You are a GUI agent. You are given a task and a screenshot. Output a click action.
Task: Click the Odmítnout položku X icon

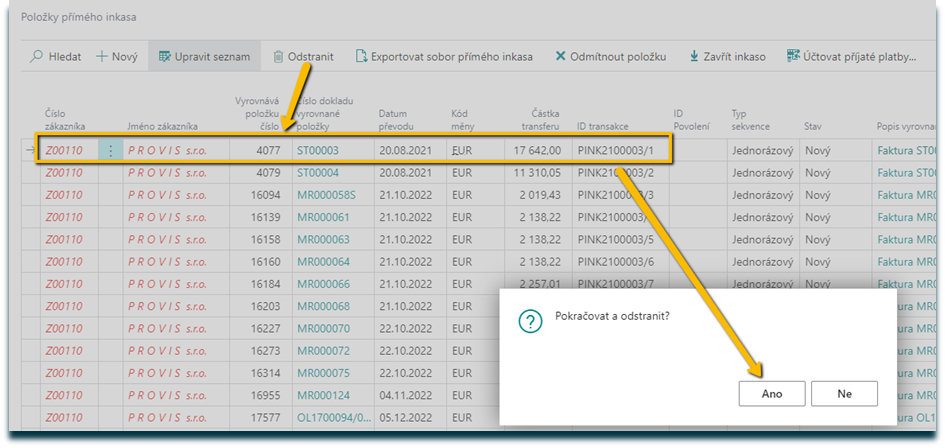[x=560, y=57]
